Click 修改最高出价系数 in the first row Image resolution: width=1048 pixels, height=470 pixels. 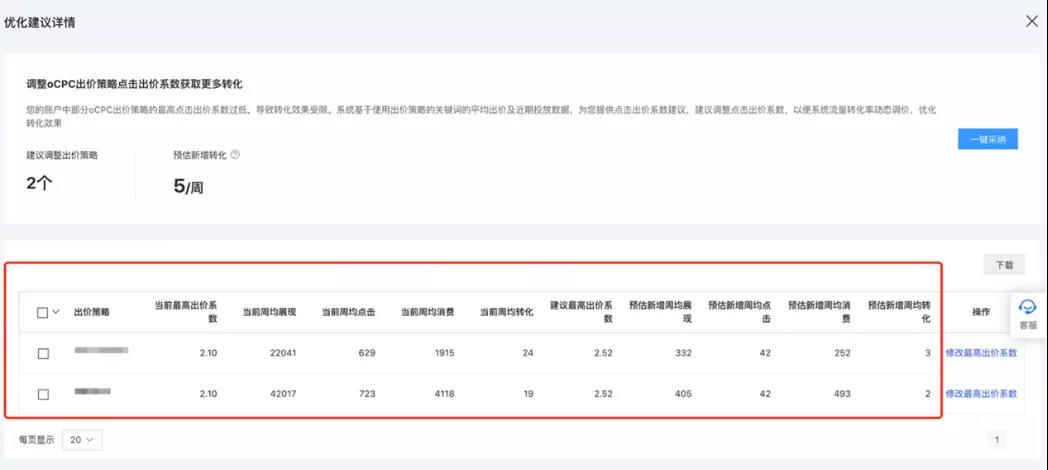point(981,353)
